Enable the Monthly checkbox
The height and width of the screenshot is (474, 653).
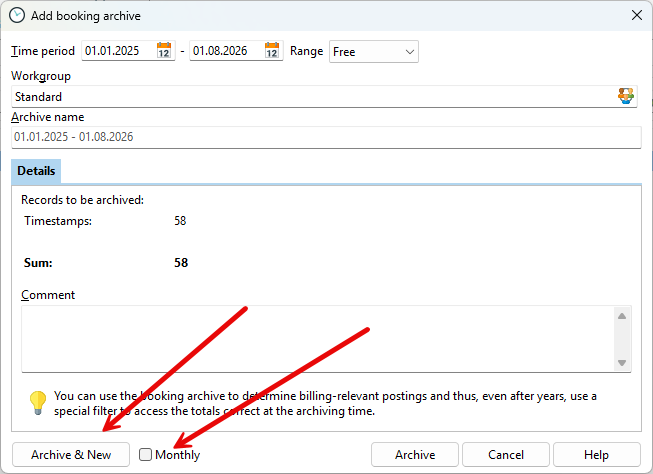click(146, 455)
